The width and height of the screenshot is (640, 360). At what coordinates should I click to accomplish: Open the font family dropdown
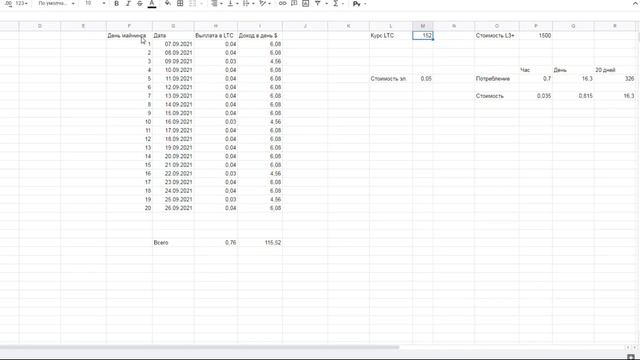[x=56, y=4]
